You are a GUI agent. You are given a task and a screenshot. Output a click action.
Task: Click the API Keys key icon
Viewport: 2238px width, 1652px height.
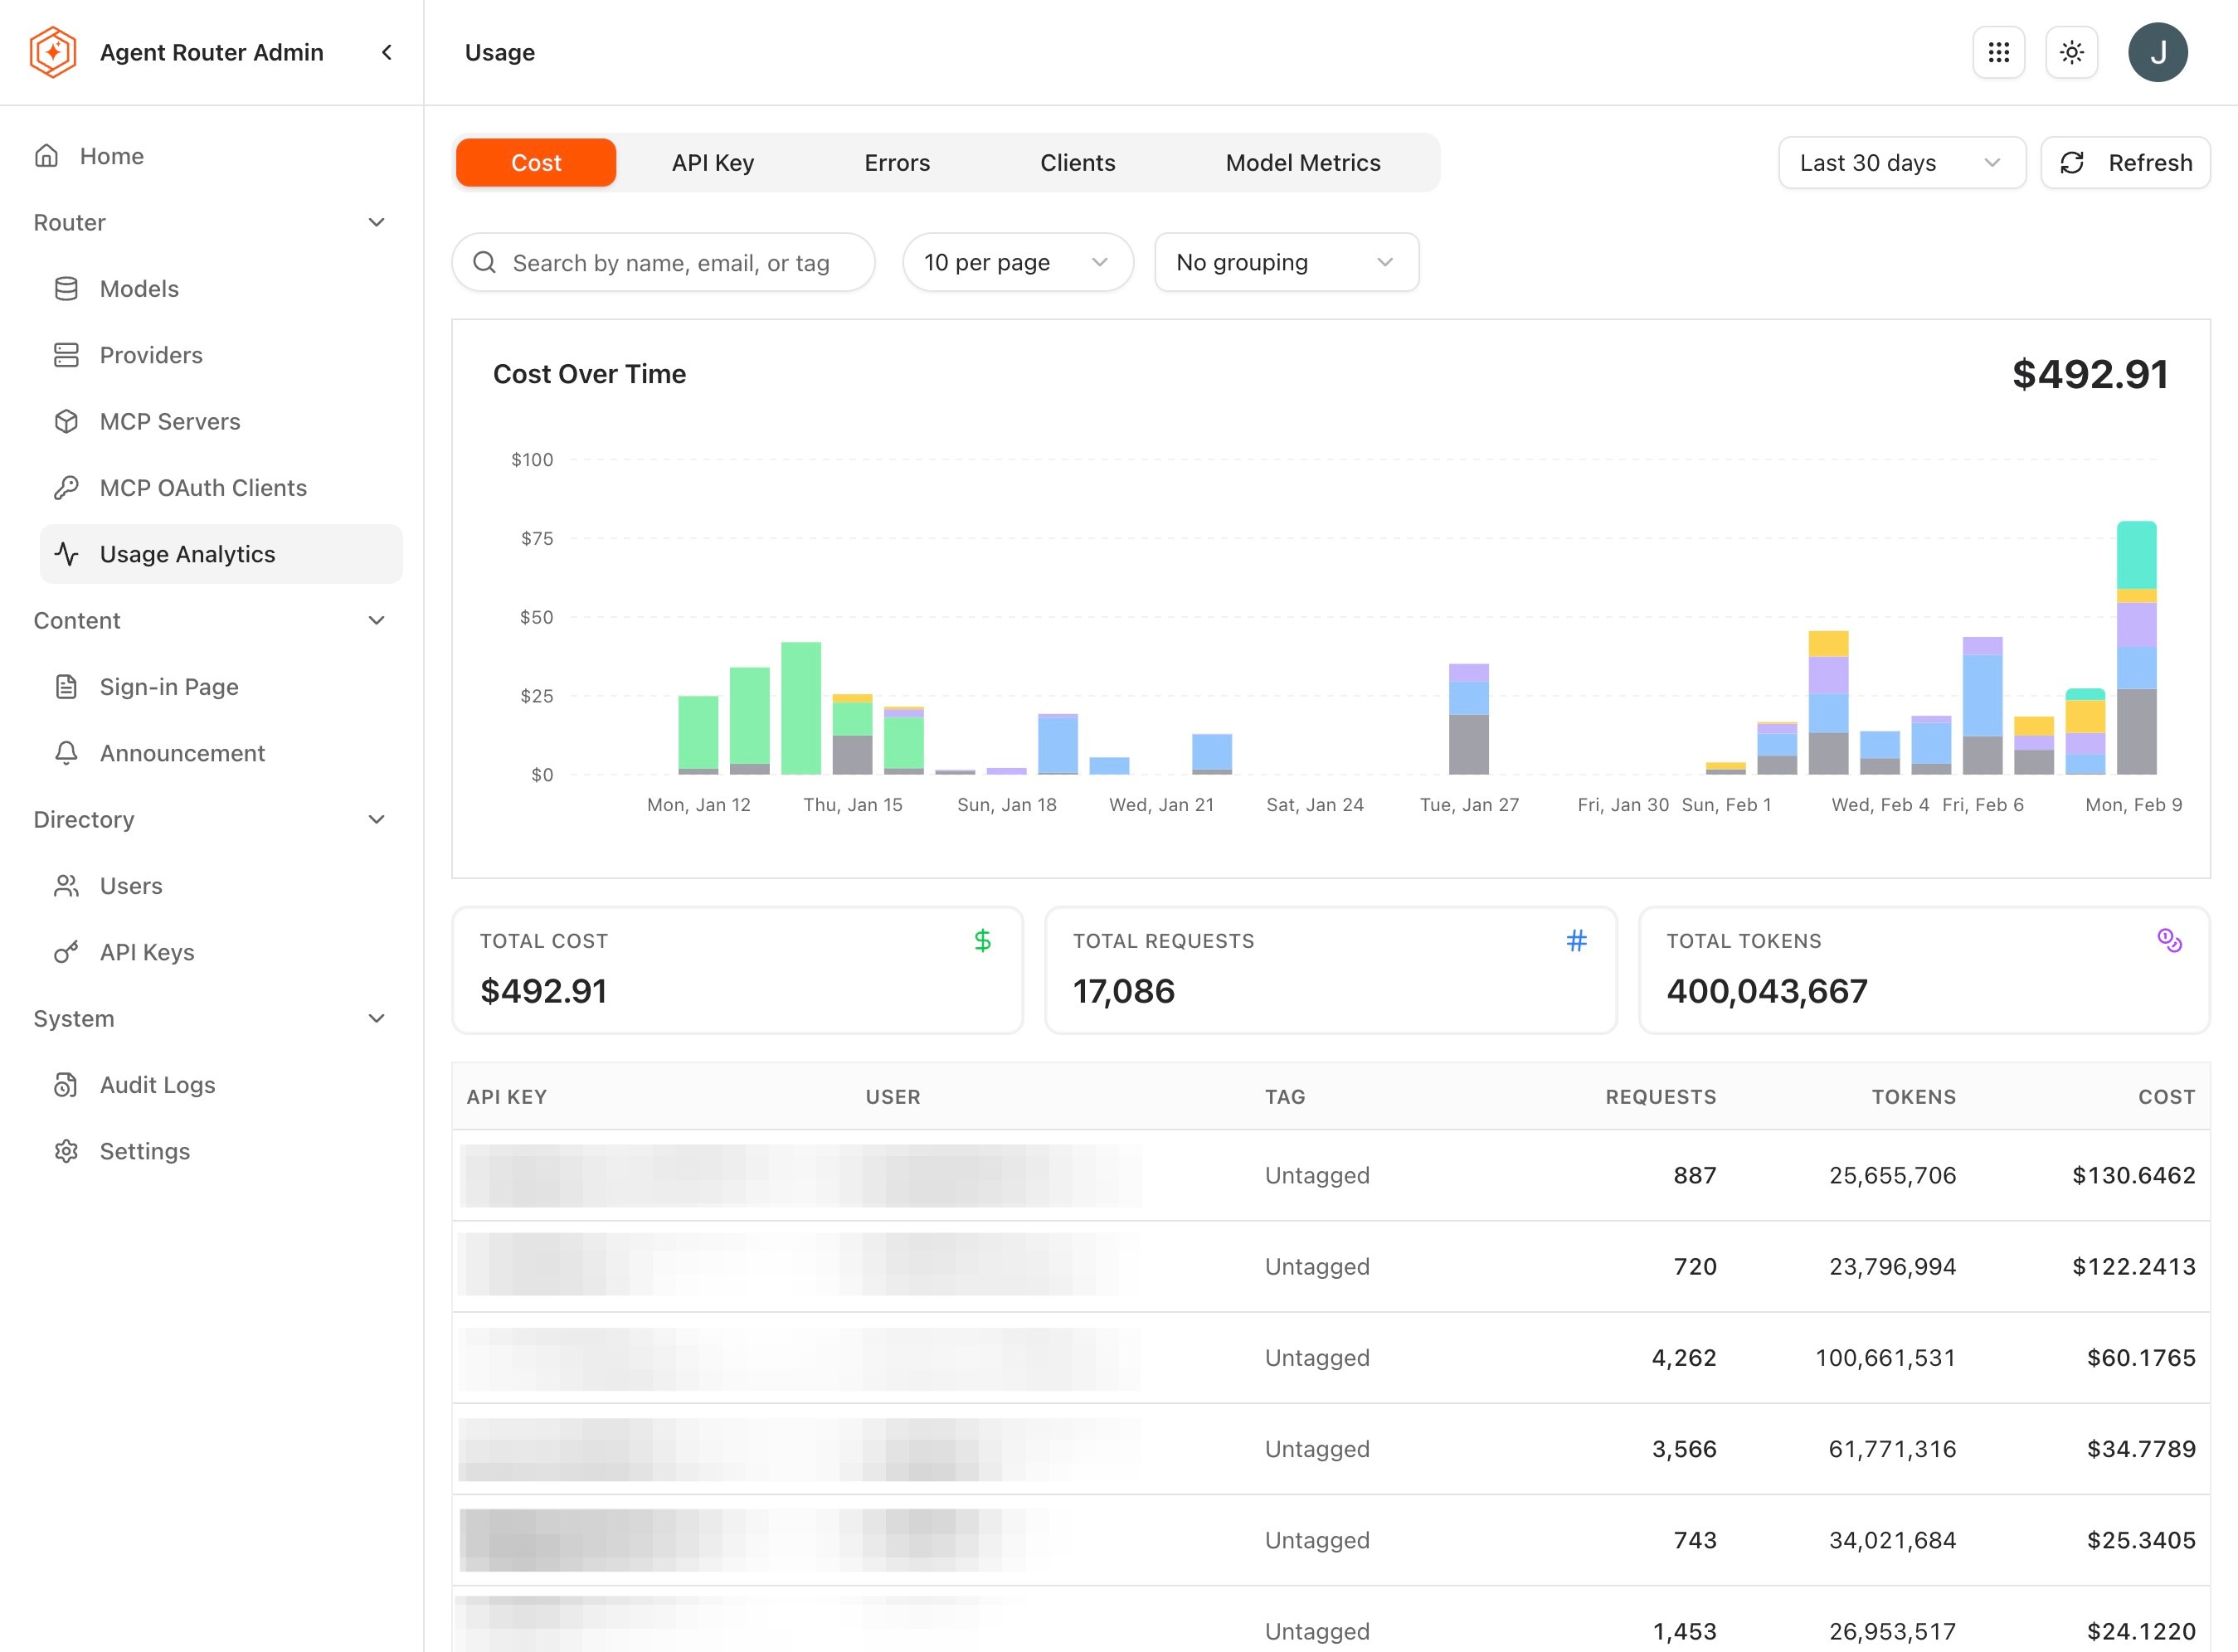coord(66,952)
